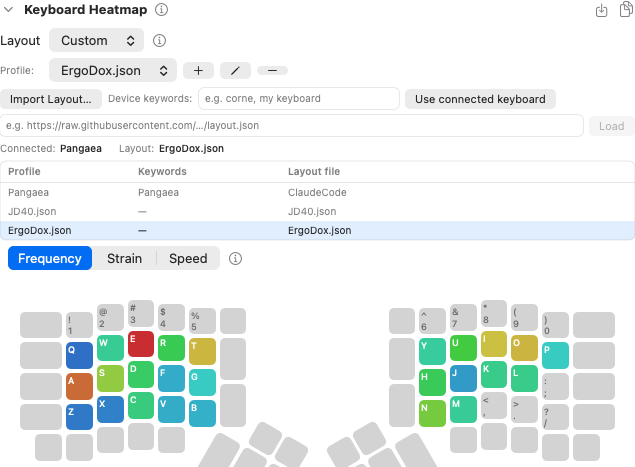Collapse the Keyboard Heatmap section
The width and height of the screenshot is (635, 467).
(9, 9)
